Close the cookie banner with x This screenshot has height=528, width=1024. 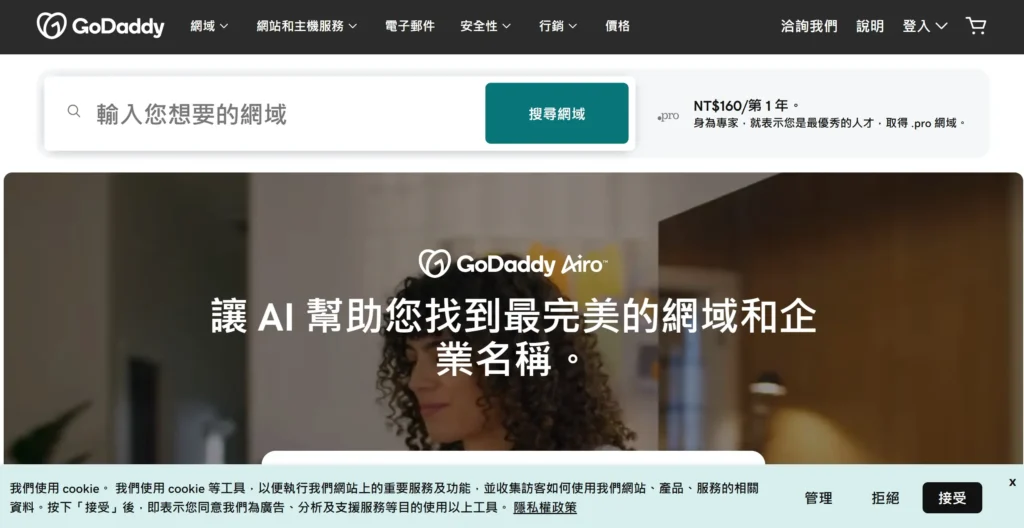tap(1012, 482)
